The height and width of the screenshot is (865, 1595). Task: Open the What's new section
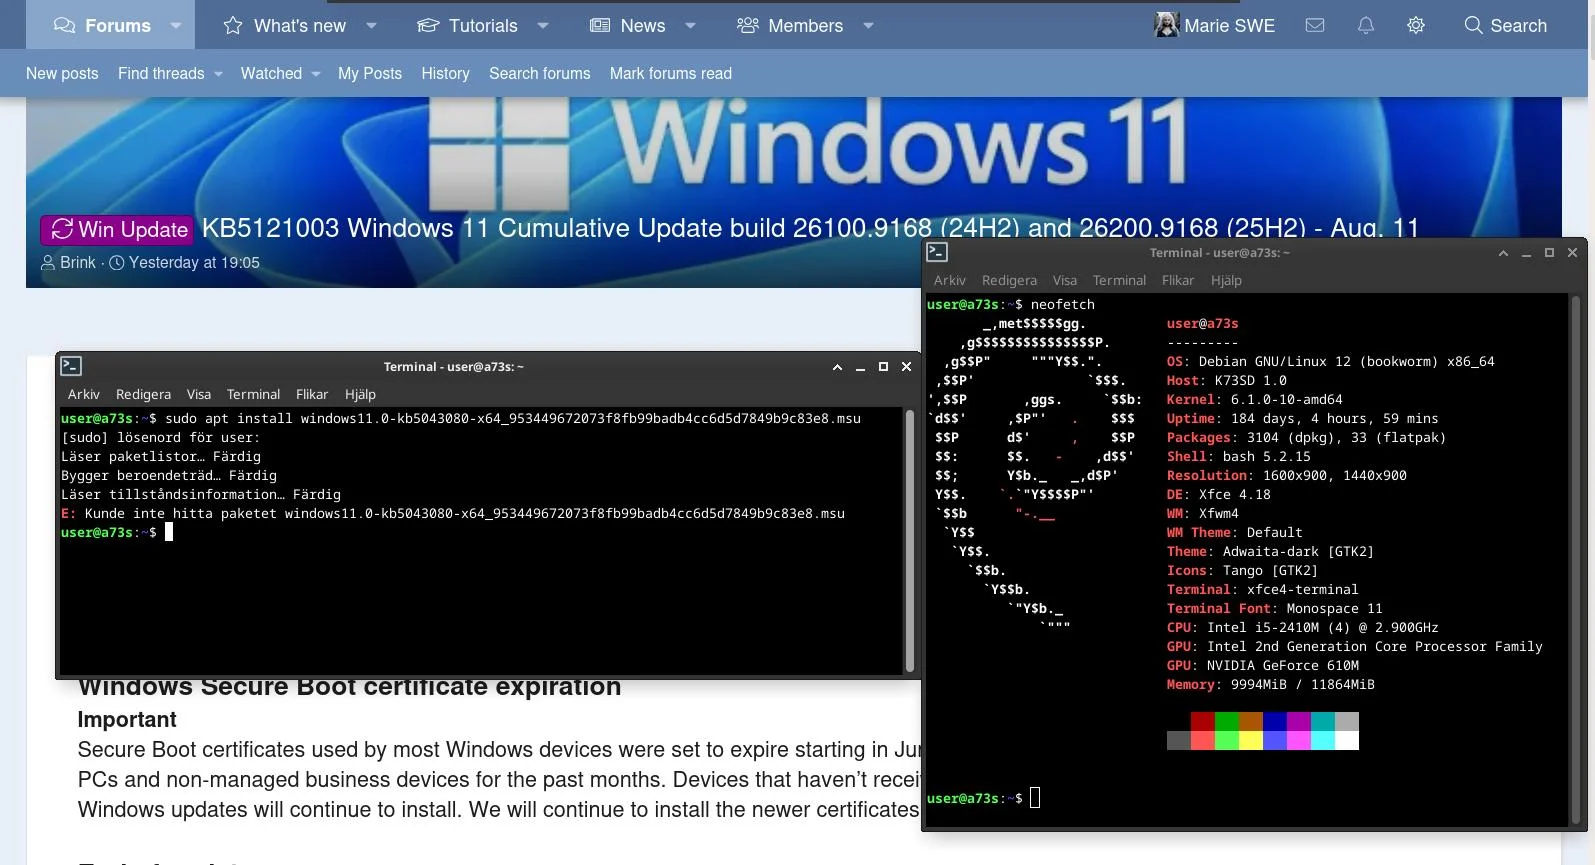[285, 25]
